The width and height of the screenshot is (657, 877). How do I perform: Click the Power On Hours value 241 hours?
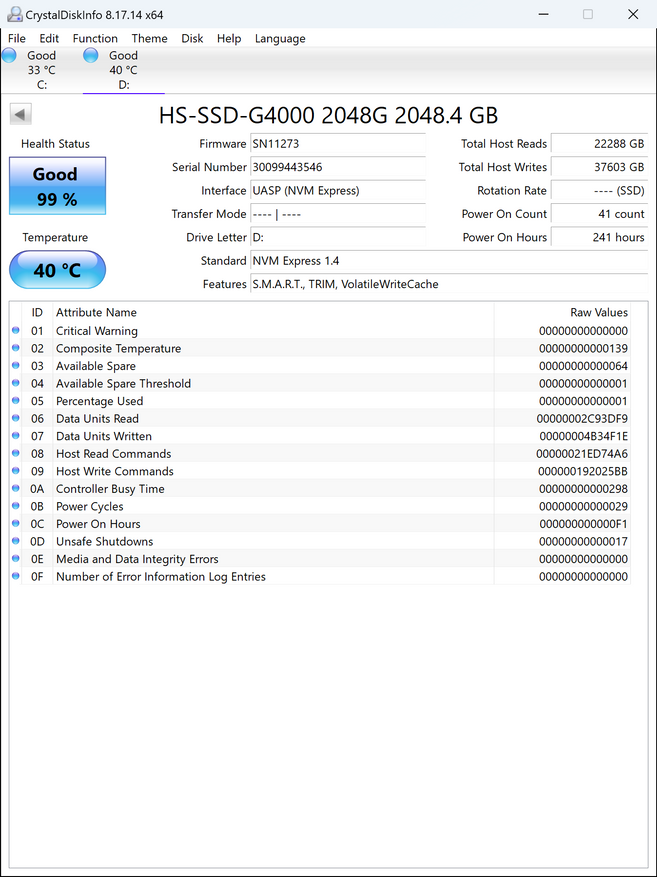(x=599, y=238)
